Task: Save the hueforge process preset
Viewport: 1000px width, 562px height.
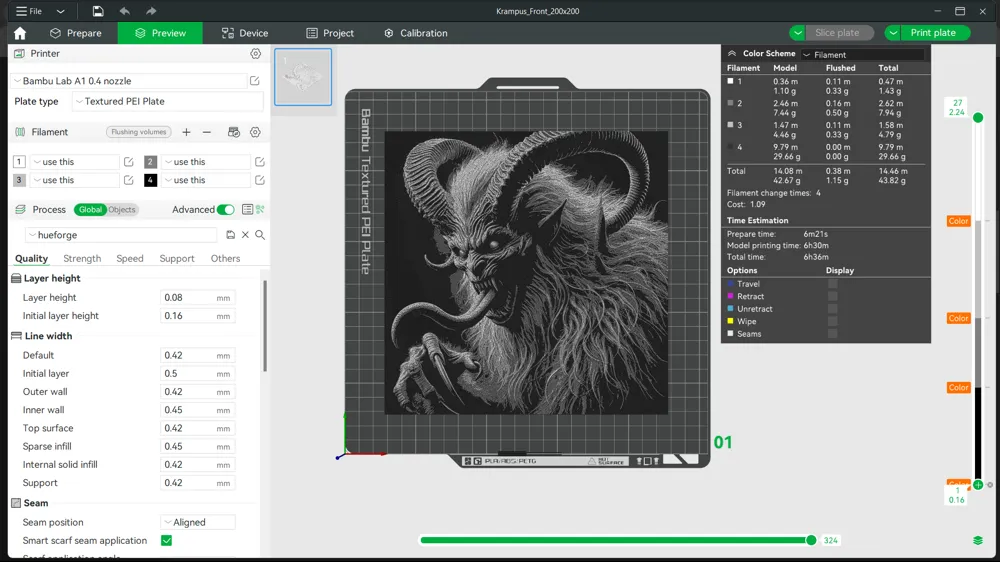Action: point(230,235)
